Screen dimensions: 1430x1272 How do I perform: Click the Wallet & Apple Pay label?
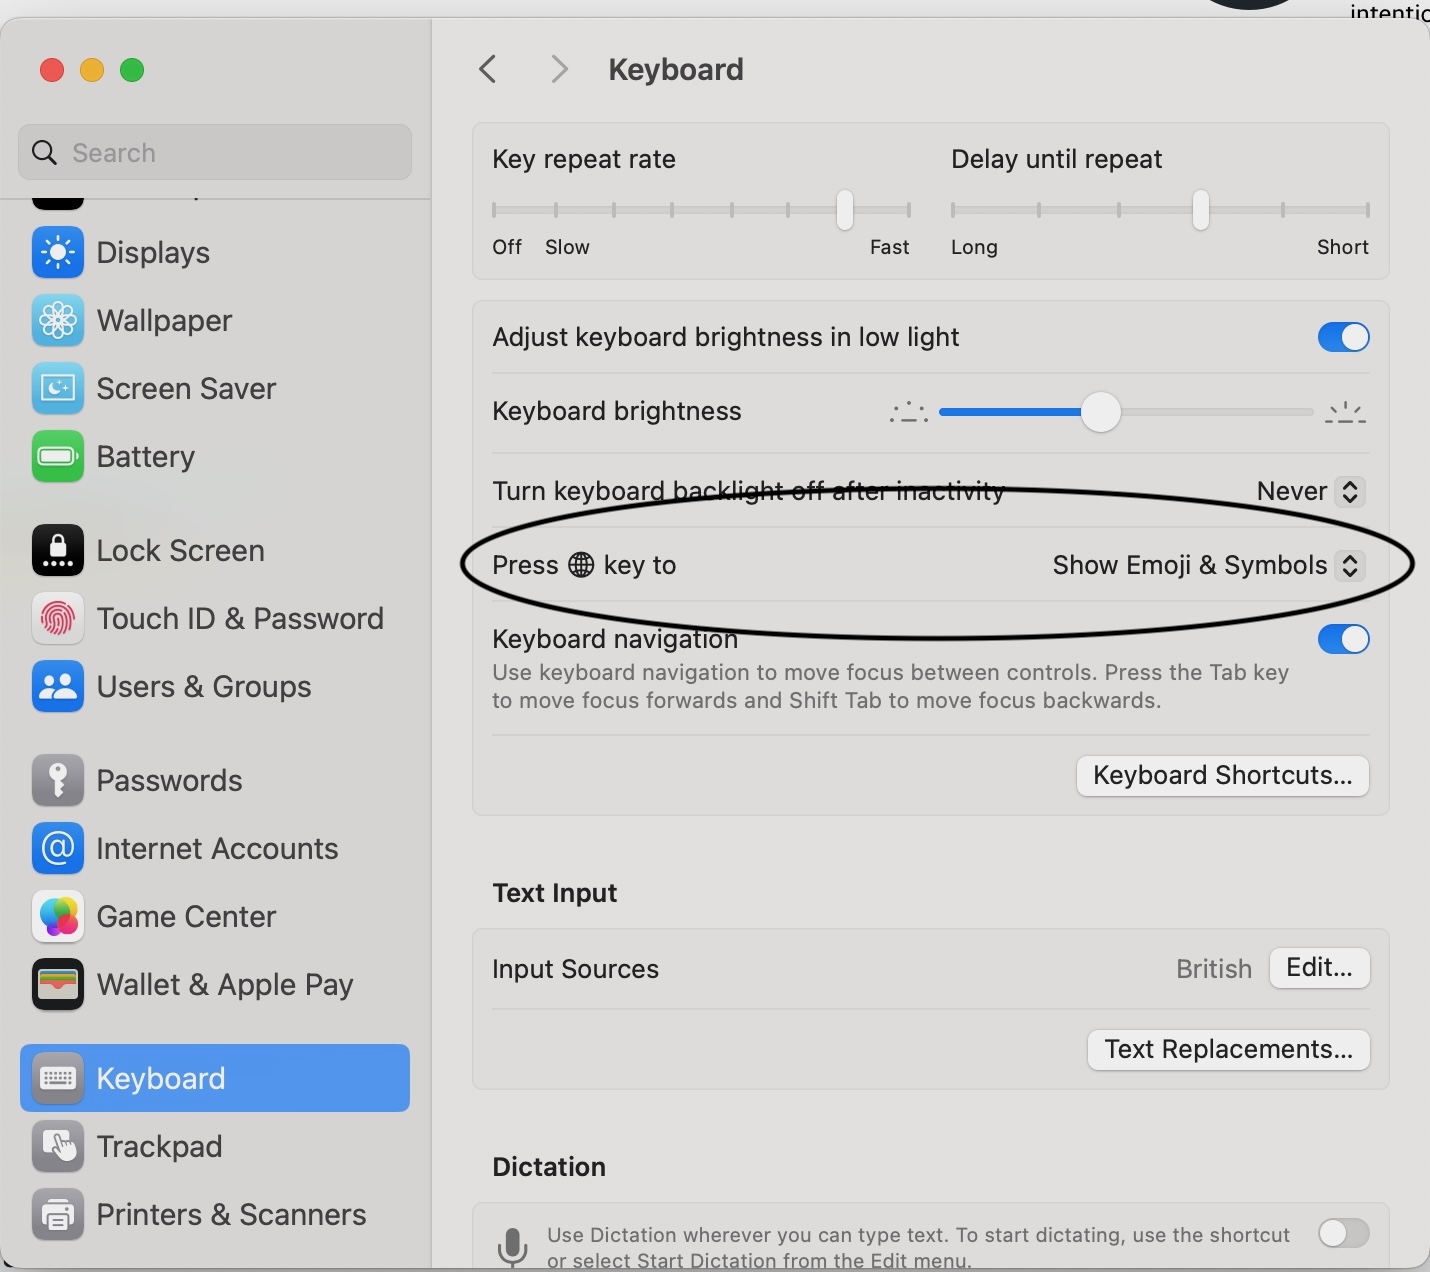[x=225, y=984]
